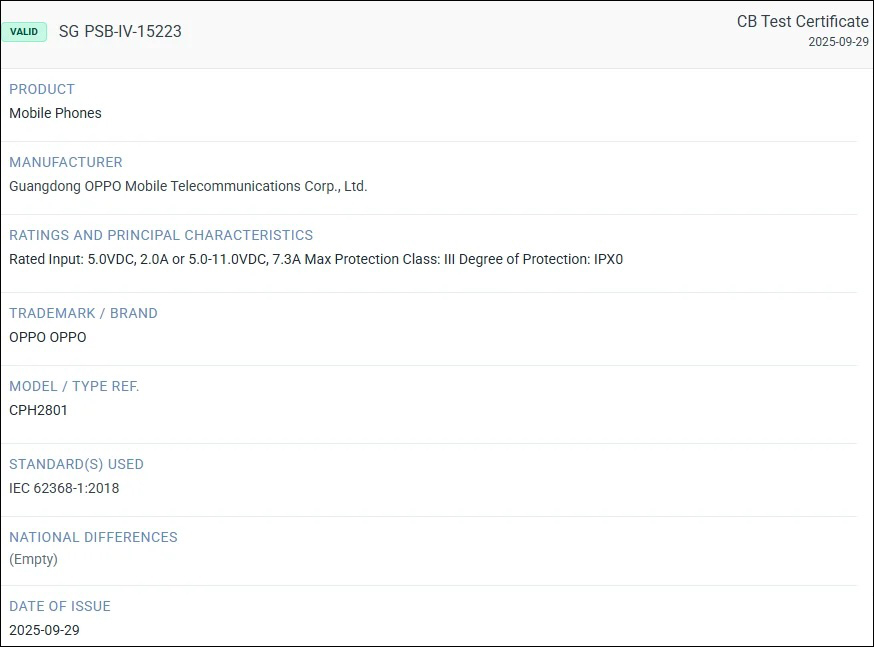Click the DATE OF ISSUE heading
874x647 pixels.
pyautogui.click(x=60, y=606)
